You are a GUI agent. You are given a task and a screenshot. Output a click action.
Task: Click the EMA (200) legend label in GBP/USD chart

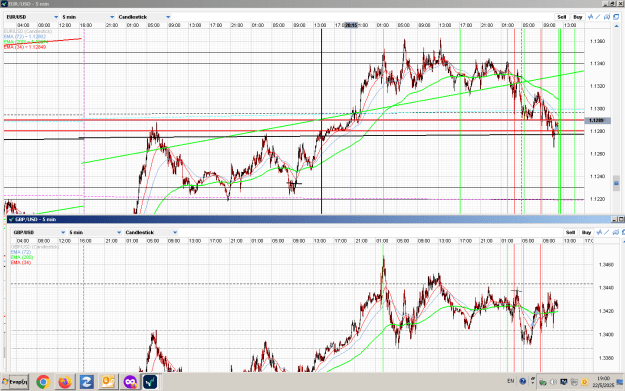point(22,257)
